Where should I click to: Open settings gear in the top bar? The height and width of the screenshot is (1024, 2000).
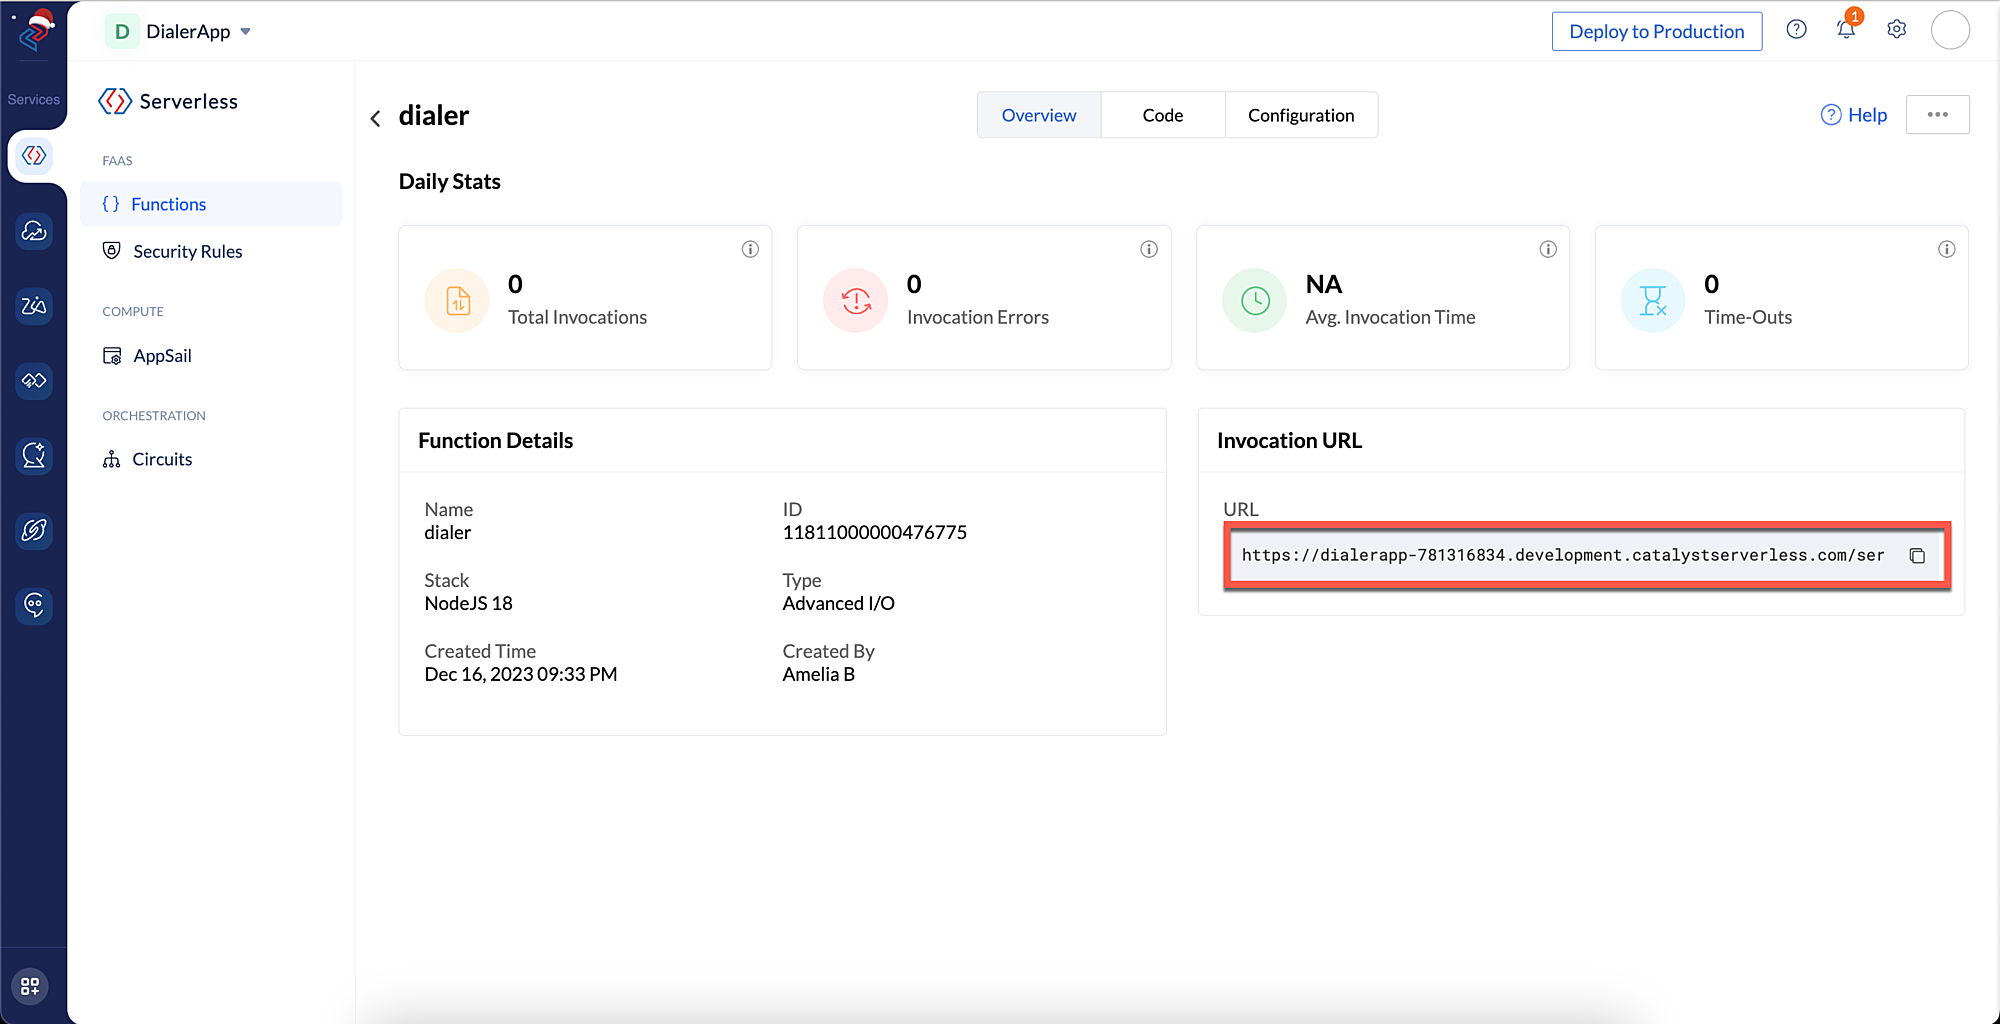pos(1896,30)
